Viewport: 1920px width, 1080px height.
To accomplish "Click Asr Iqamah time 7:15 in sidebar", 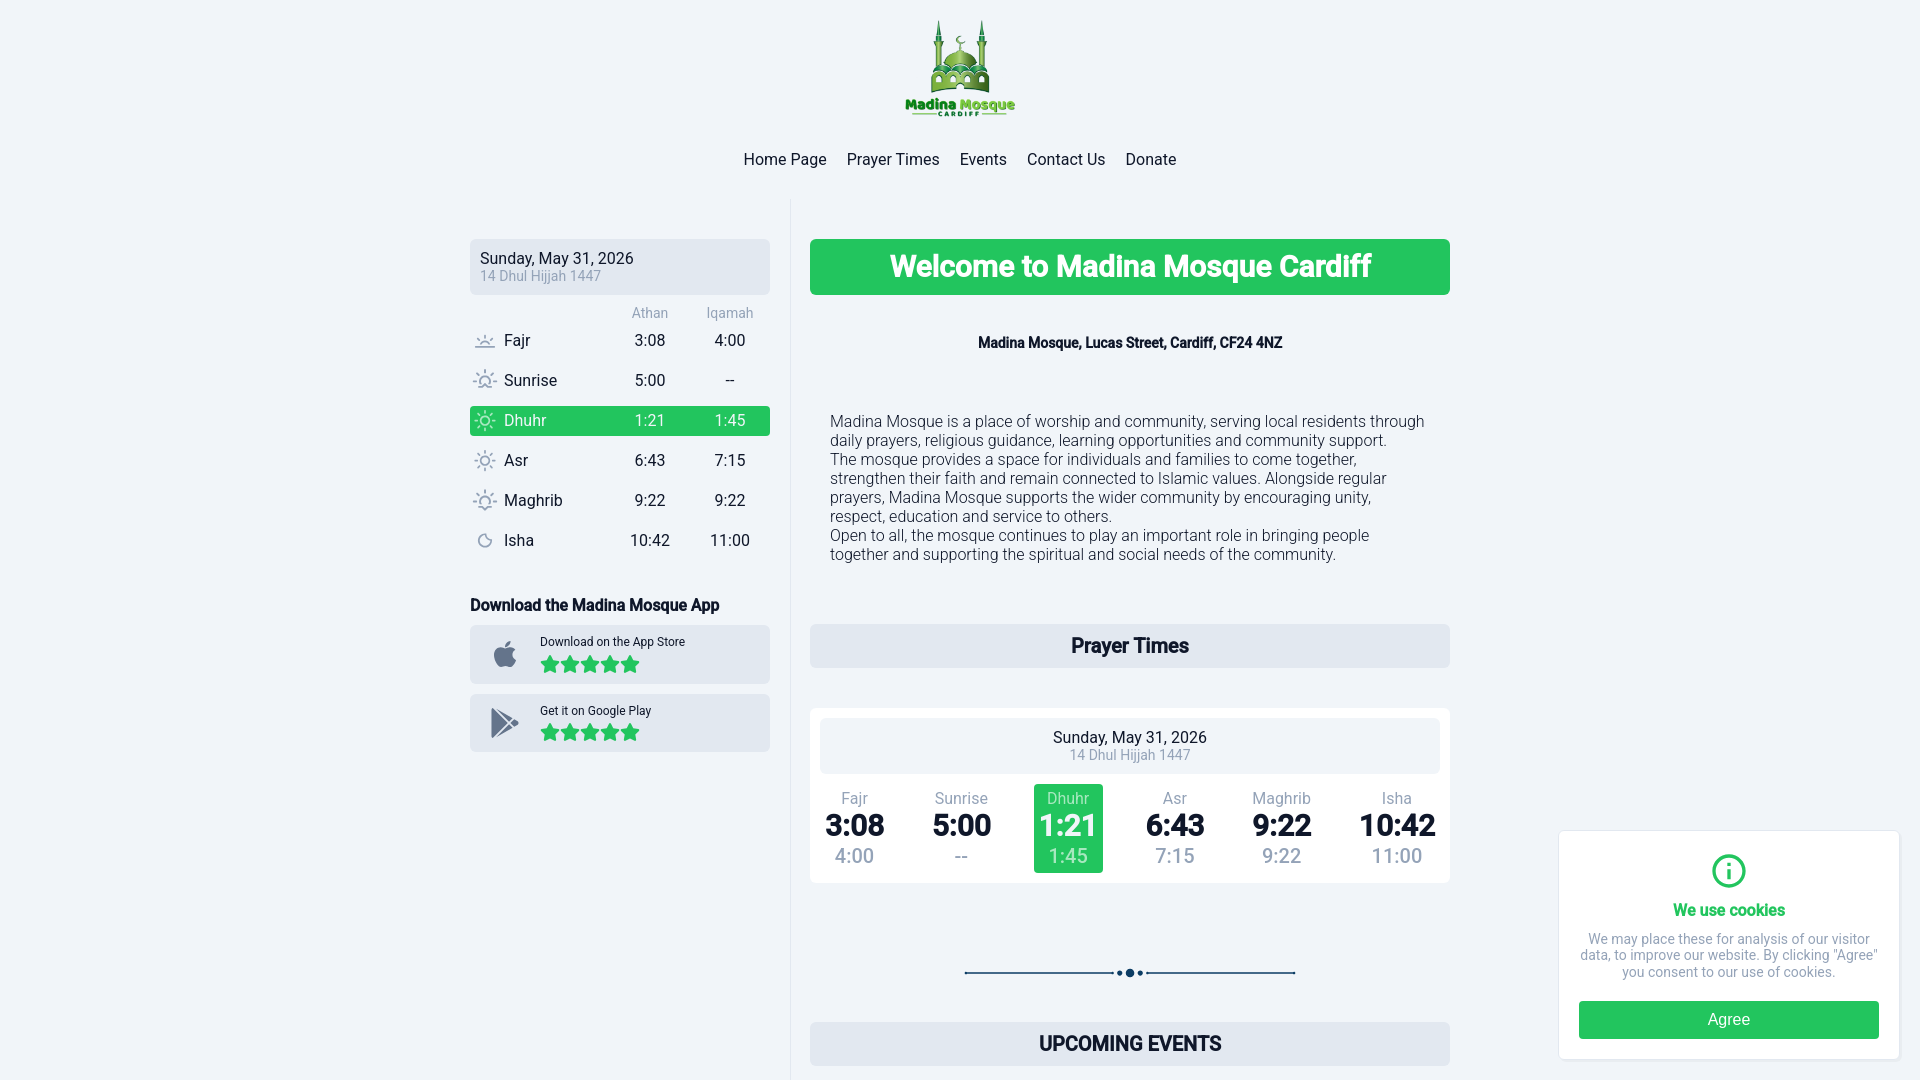I will [x=730, y=461].
